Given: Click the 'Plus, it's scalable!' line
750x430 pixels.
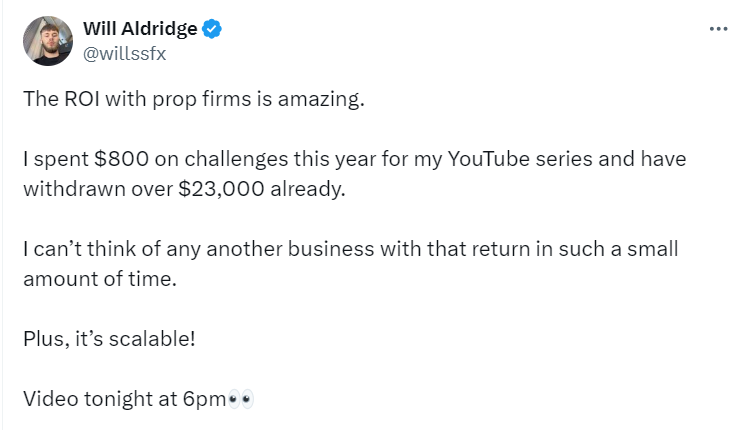Looking at the screenshot, I should pos(109,338).
